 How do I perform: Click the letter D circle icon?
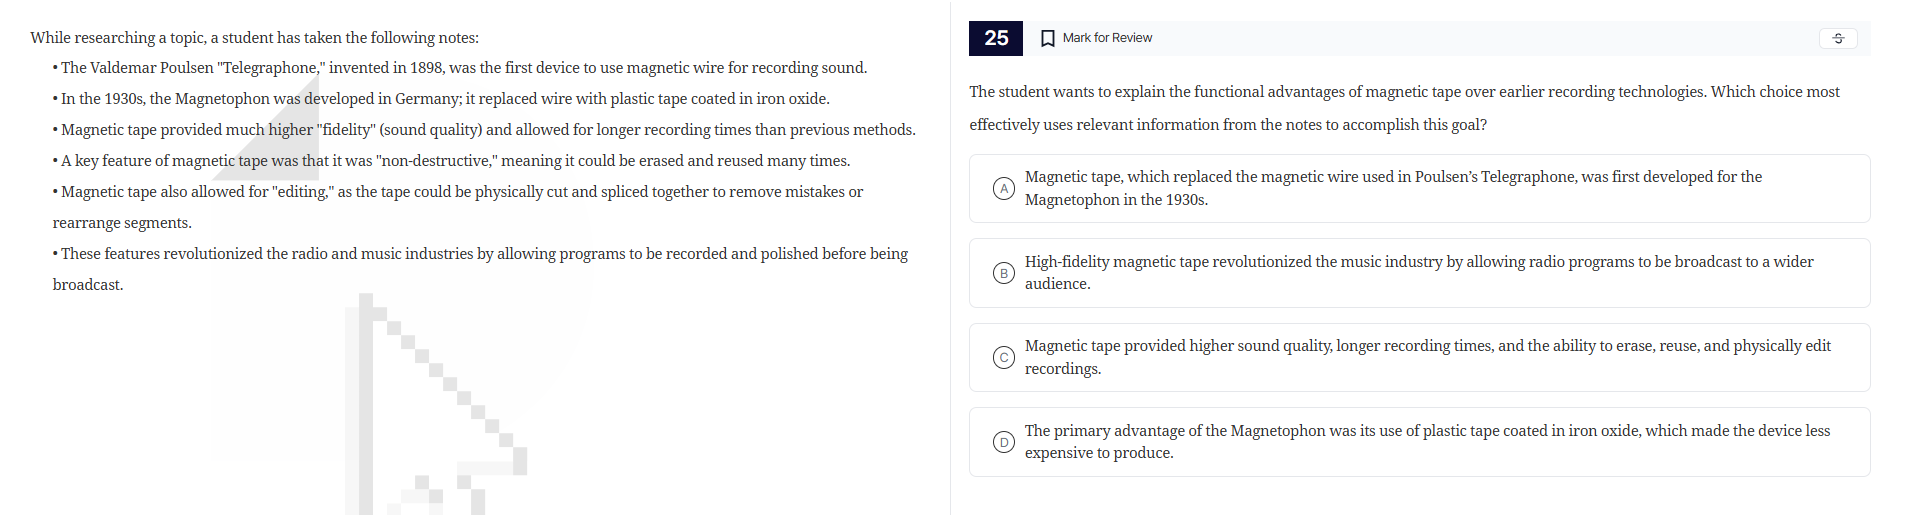(1003, 442)
